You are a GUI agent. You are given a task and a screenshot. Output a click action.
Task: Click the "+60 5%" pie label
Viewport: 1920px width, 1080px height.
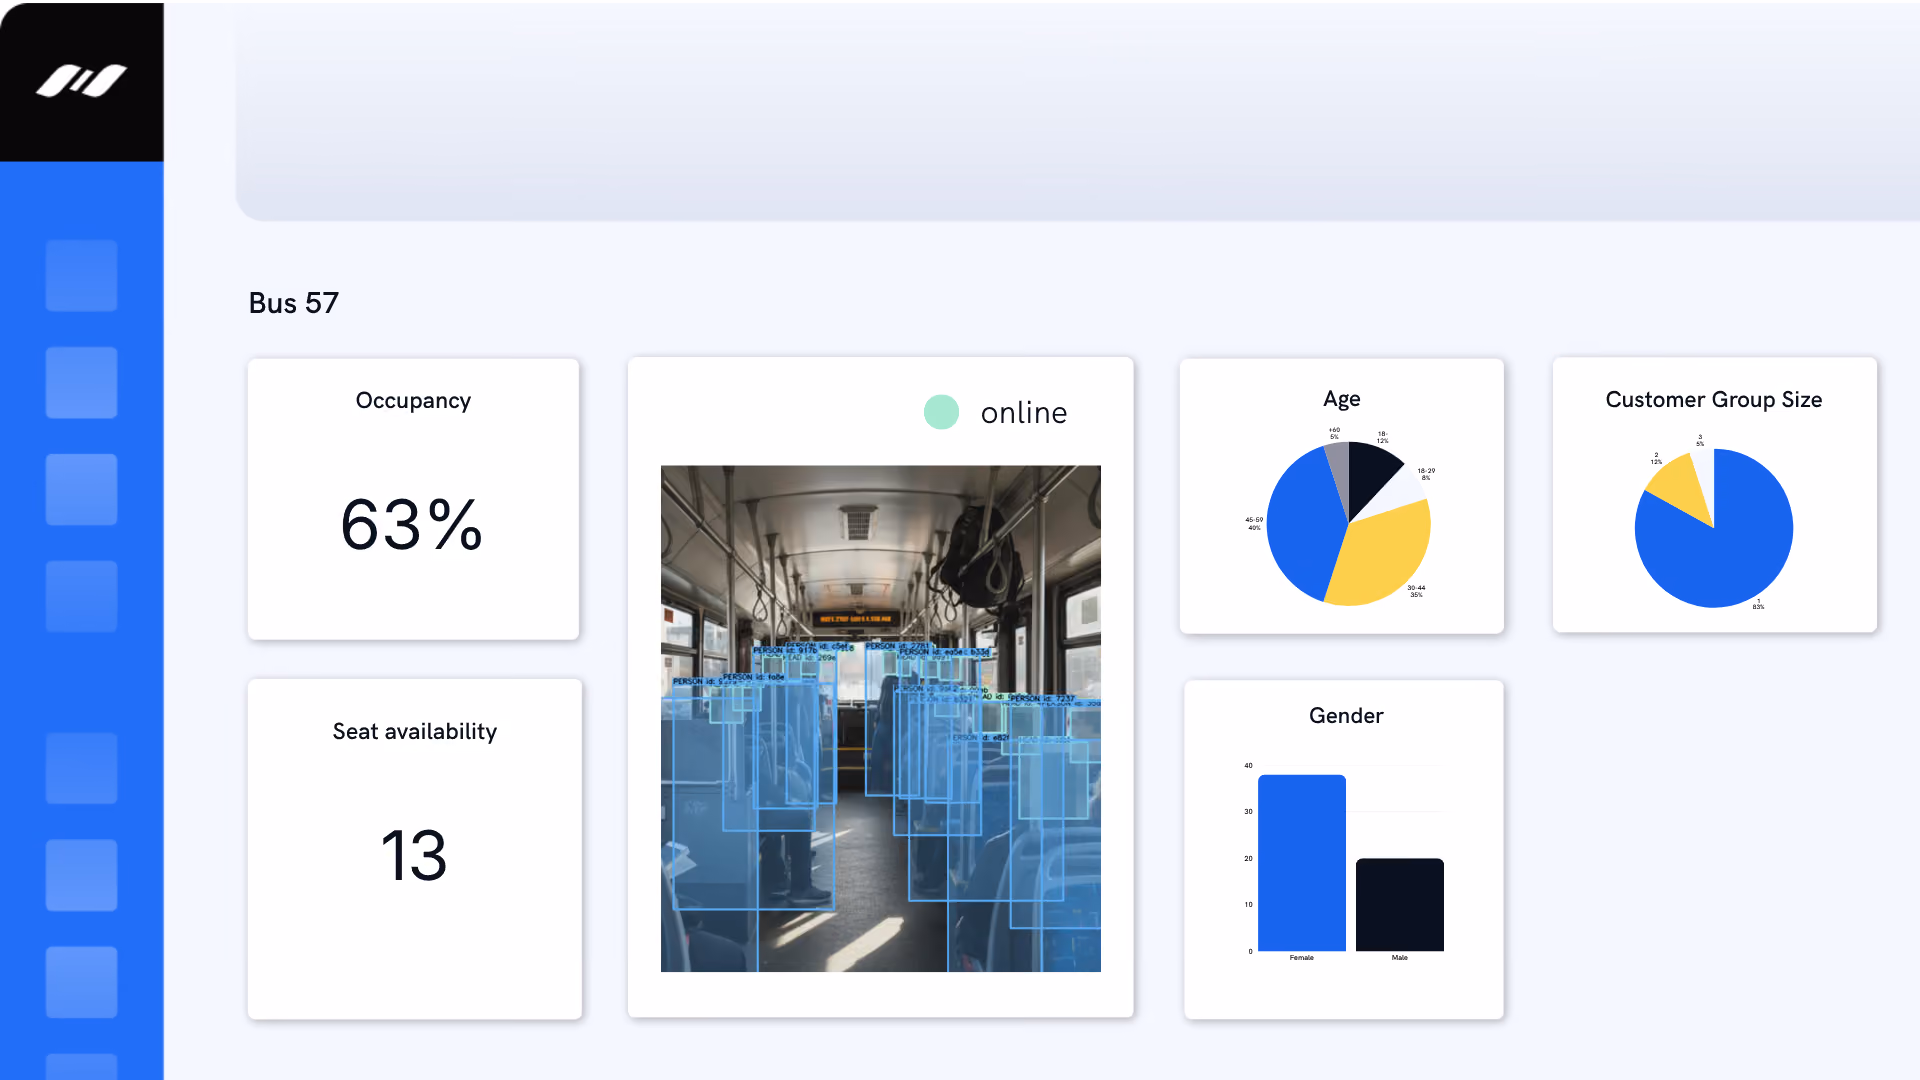tap(1334, 433)
